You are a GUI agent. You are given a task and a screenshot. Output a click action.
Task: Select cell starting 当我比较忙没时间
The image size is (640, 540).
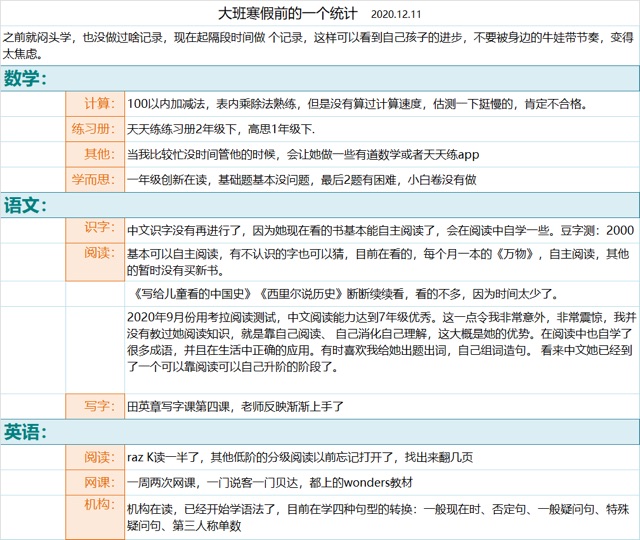382,154
